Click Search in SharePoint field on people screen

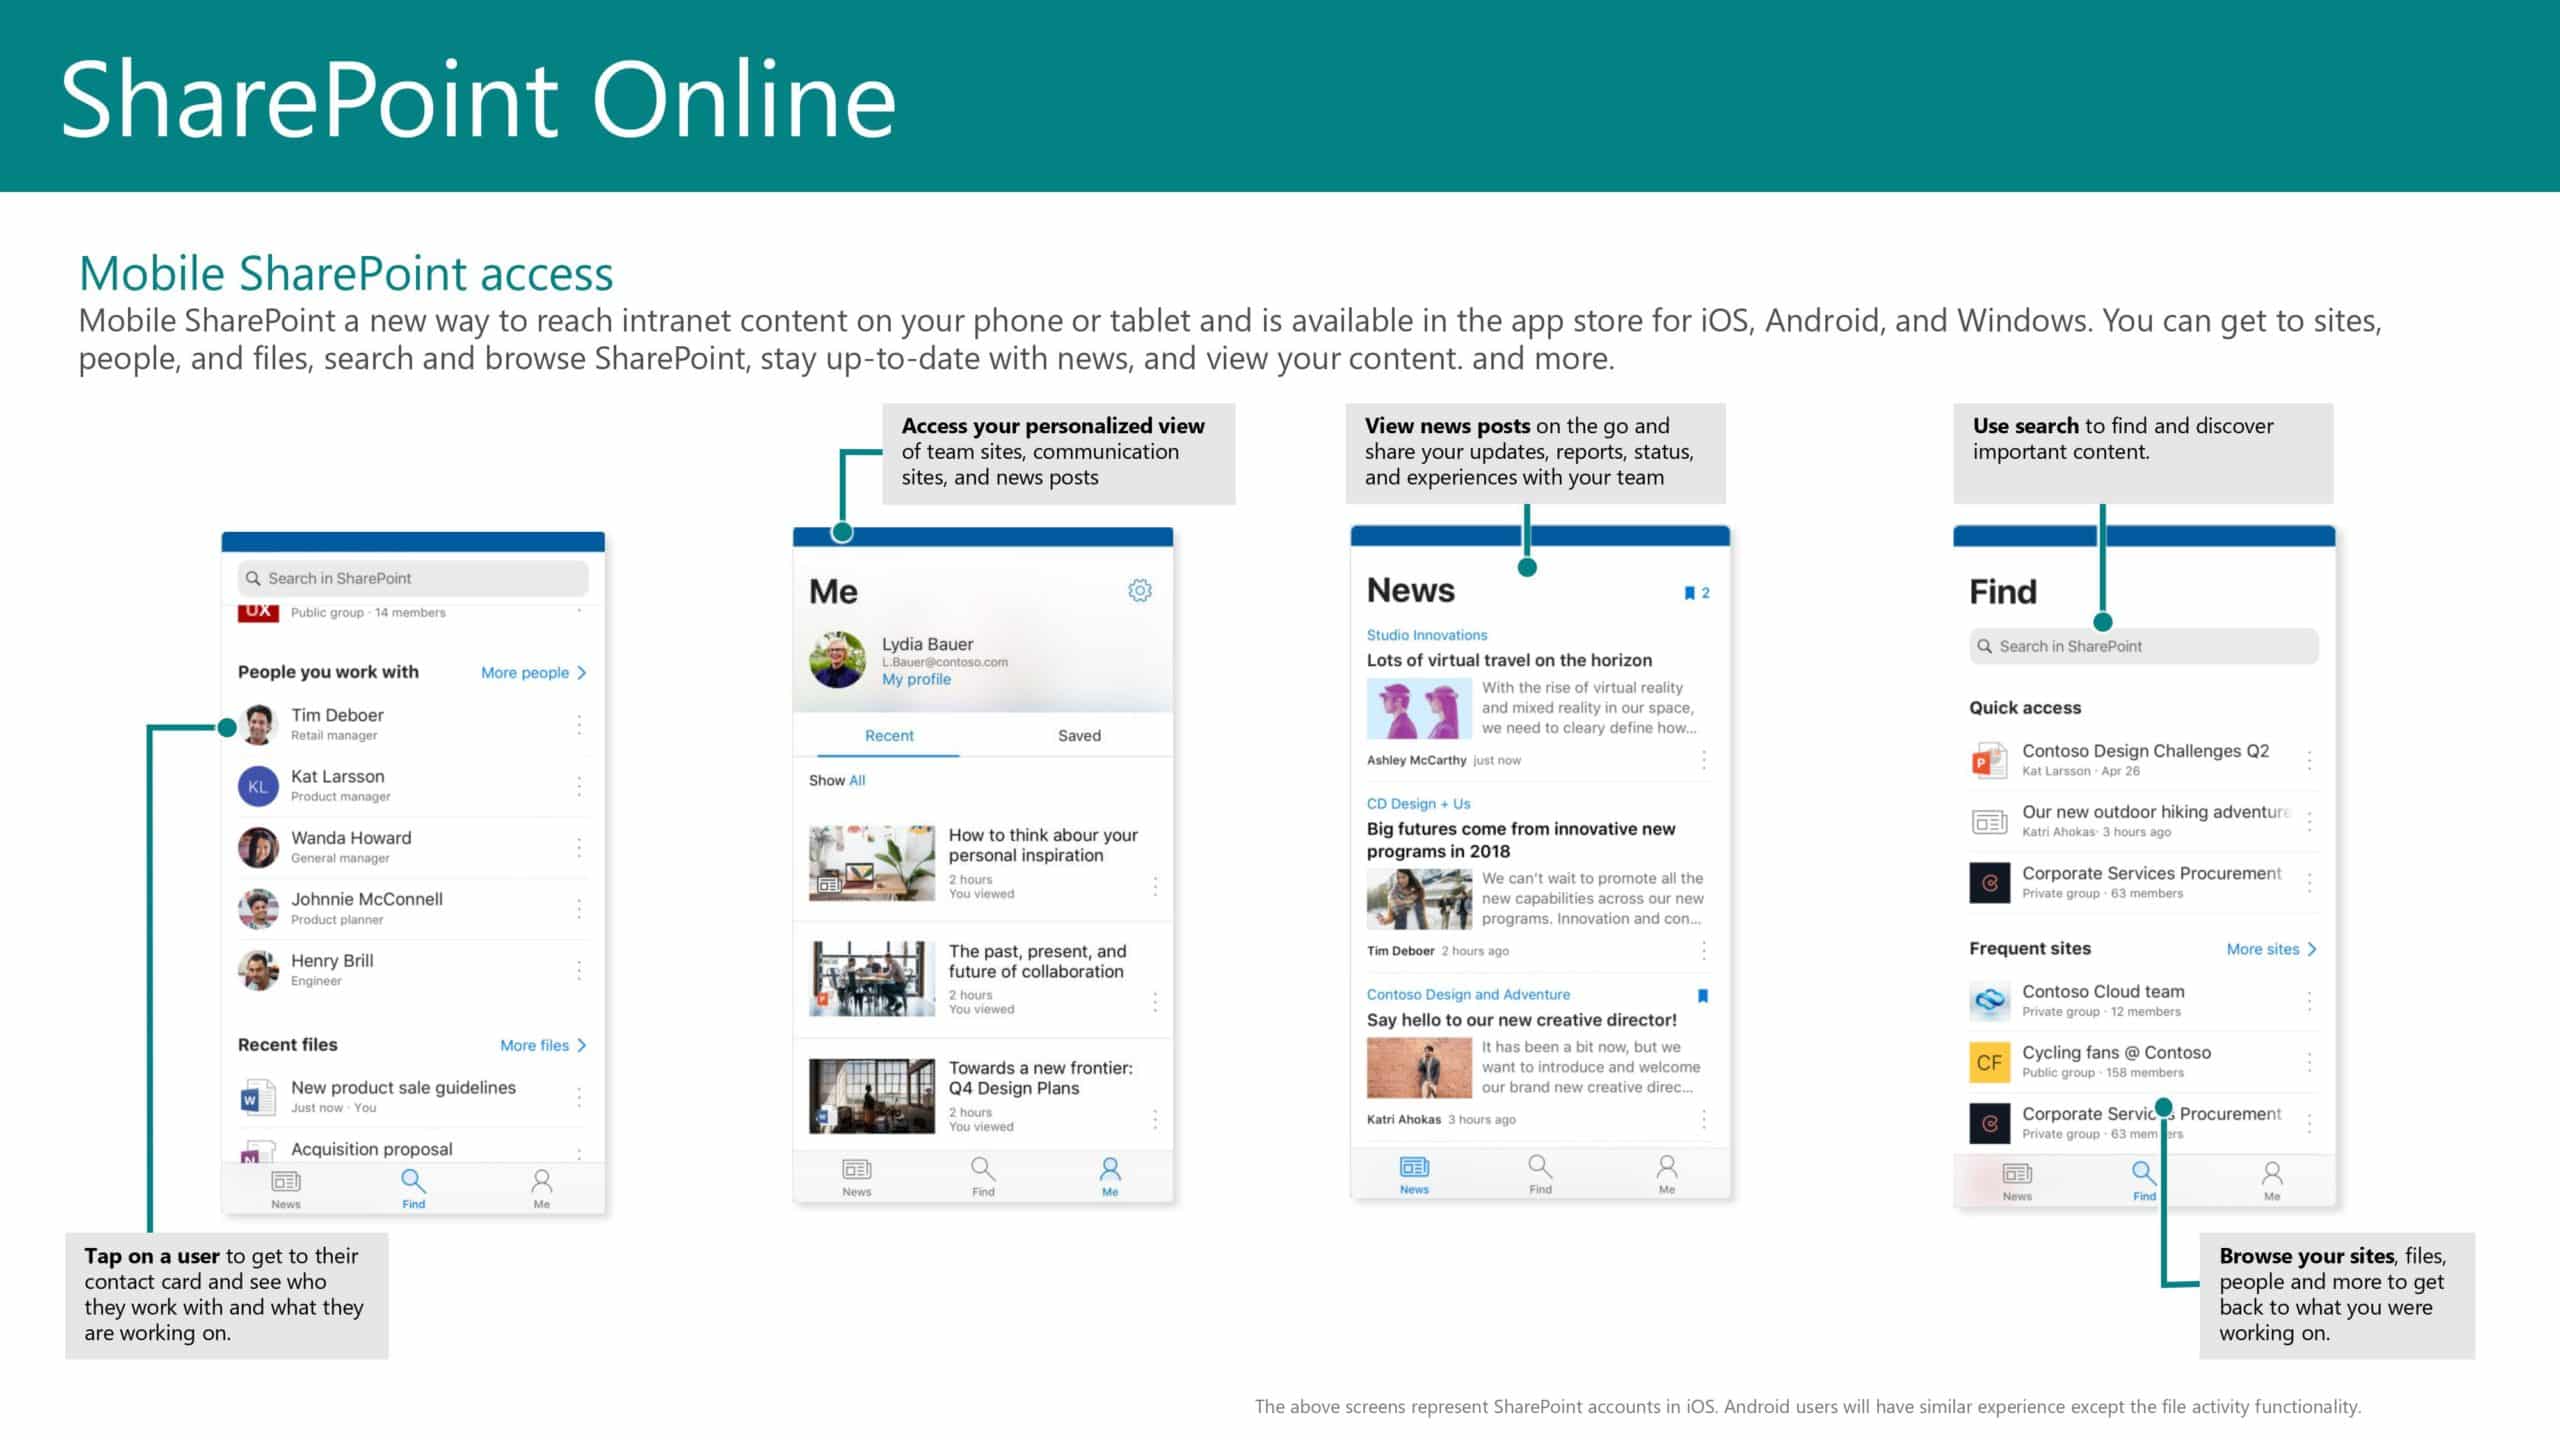click(413, 578)
